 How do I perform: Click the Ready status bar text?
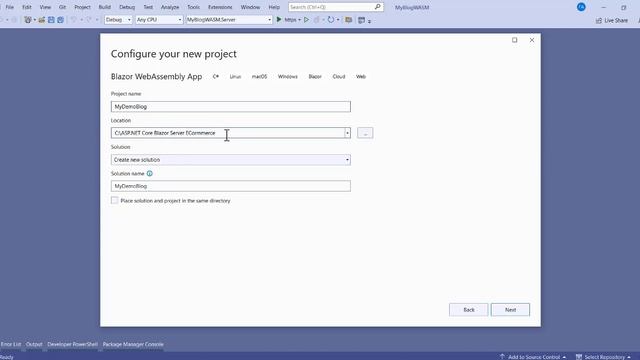pos(7,357)
